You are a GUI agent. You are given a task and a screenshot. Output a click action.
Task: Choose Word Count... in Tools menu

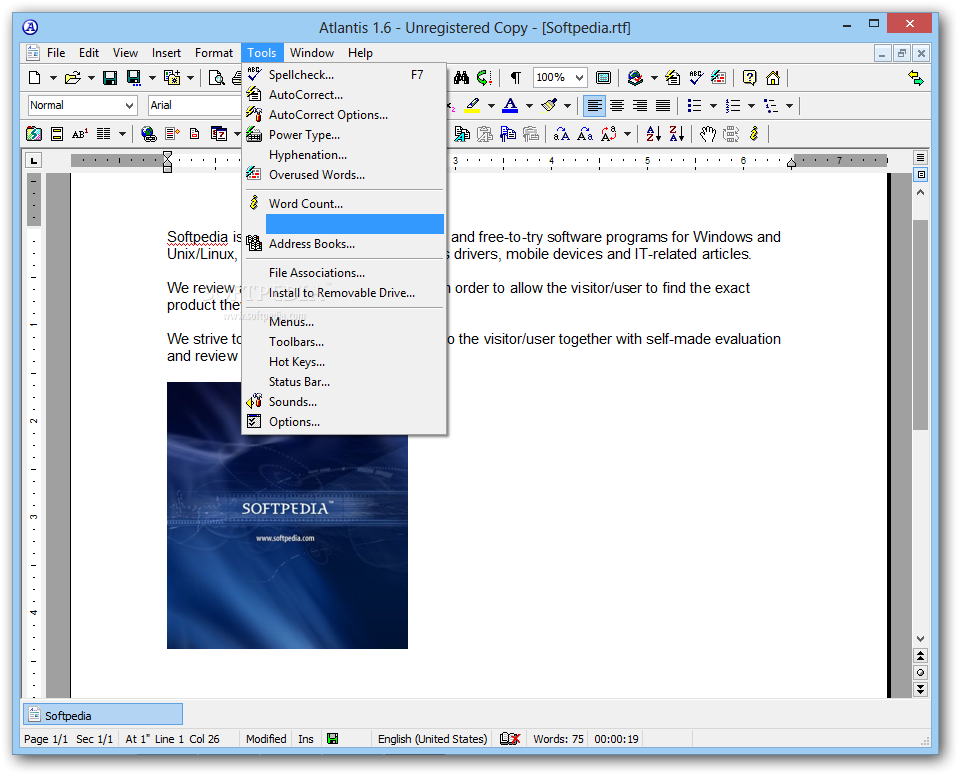(344, 204)
